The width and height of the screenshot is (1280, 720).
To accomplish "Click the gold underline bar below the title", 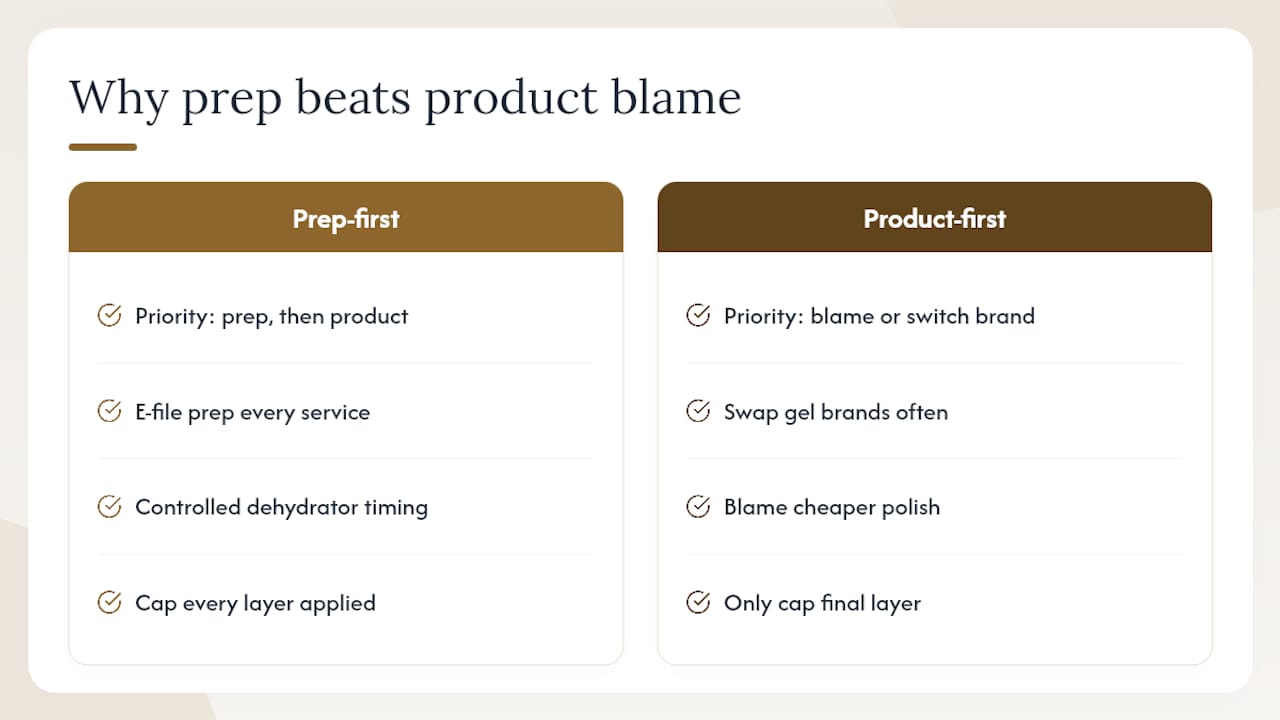I will [x=102, y=147].
